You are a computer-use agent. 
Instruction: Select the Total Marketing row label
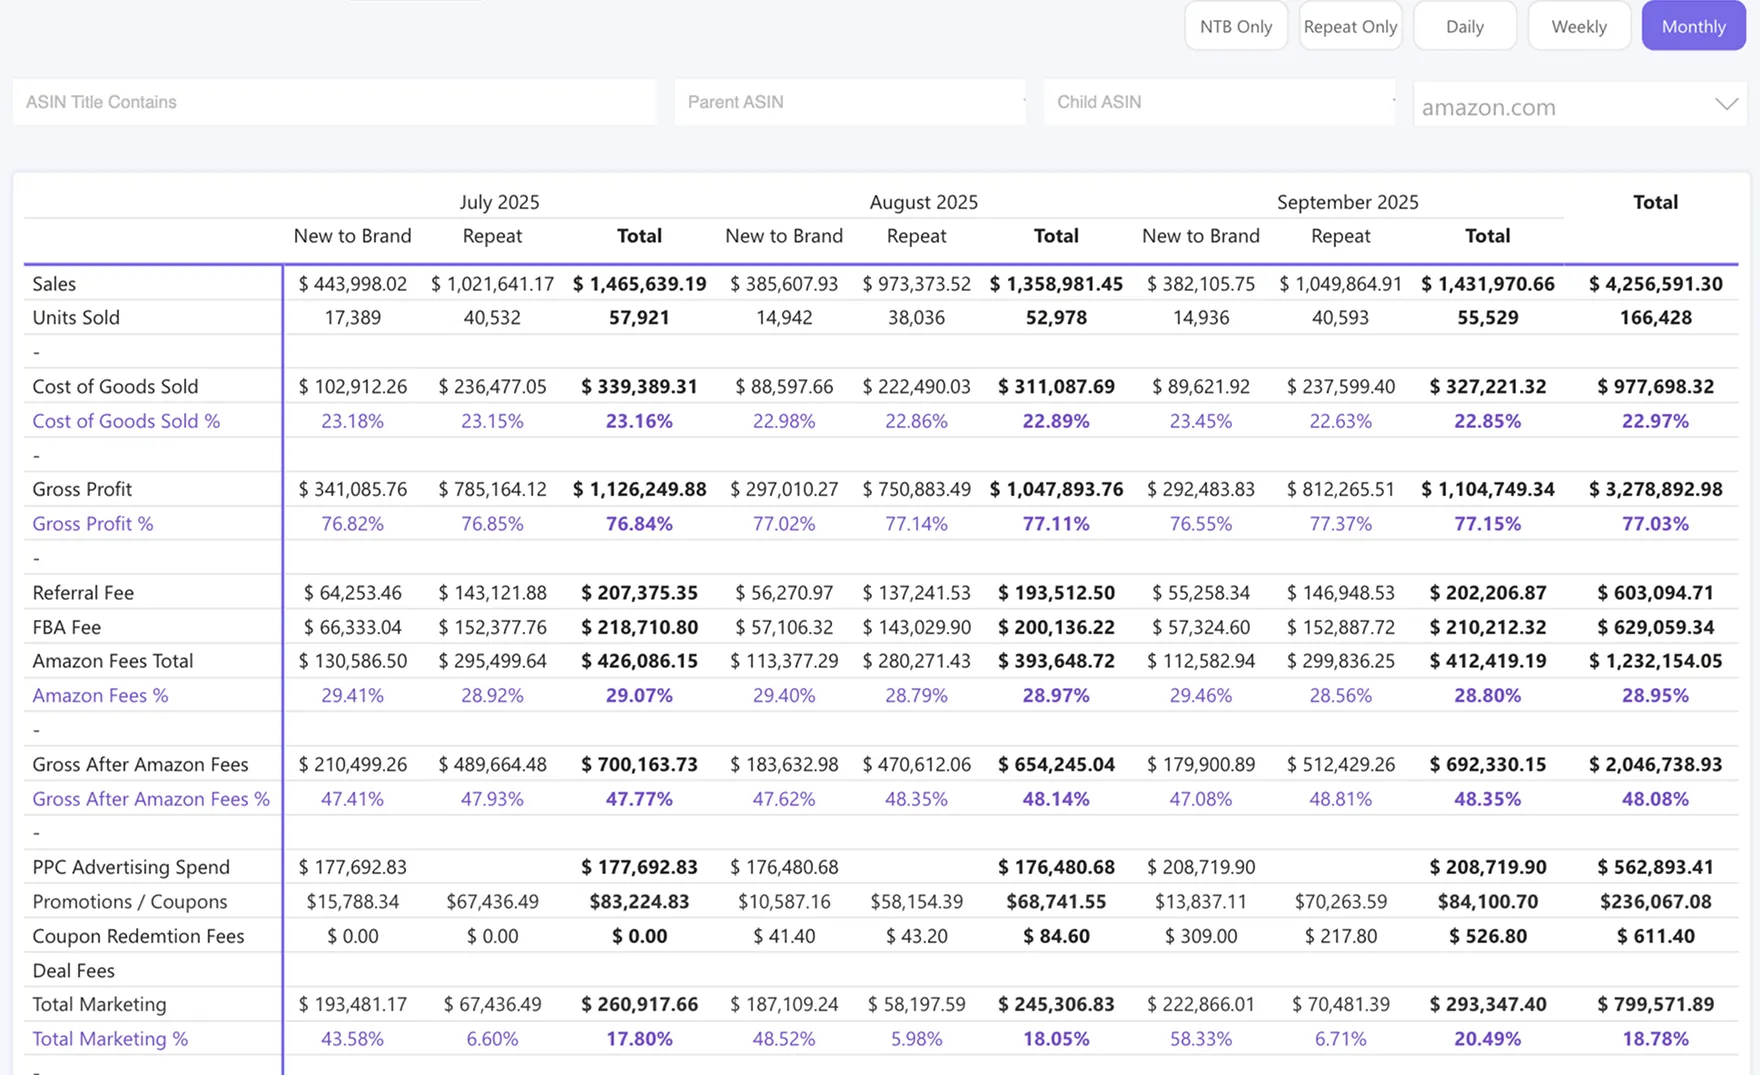99,1004
